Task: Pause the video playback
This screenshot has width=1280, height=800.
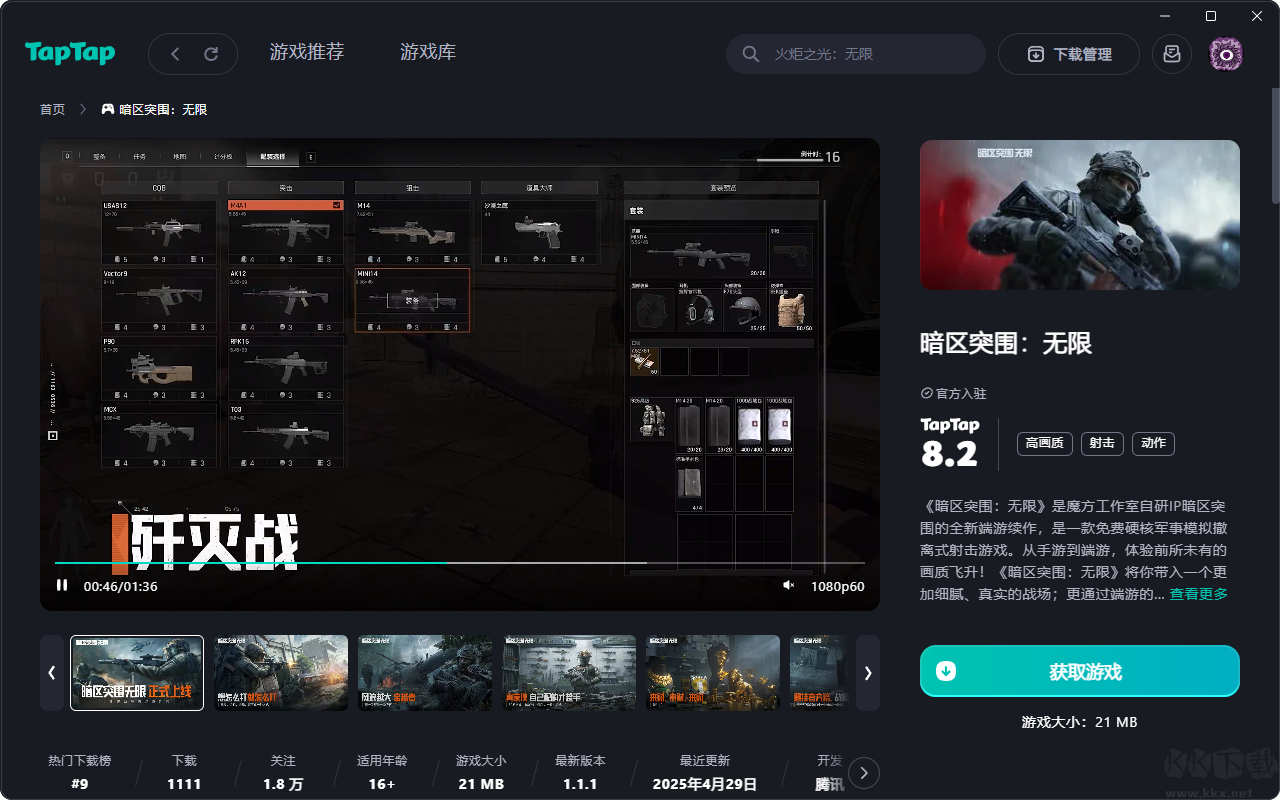Action: tap(62, 586)
